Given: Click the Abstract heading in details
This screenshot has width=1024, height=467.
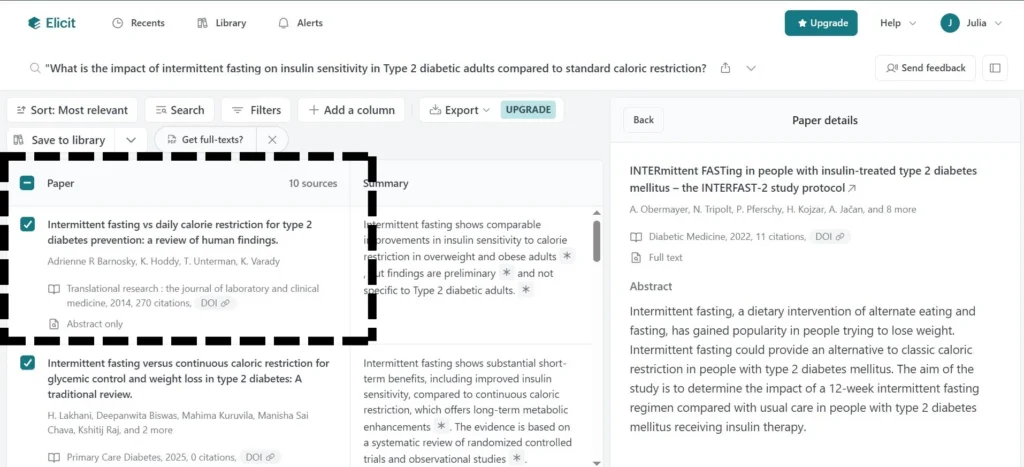Looking at the screenshot, I should [650, 286].
